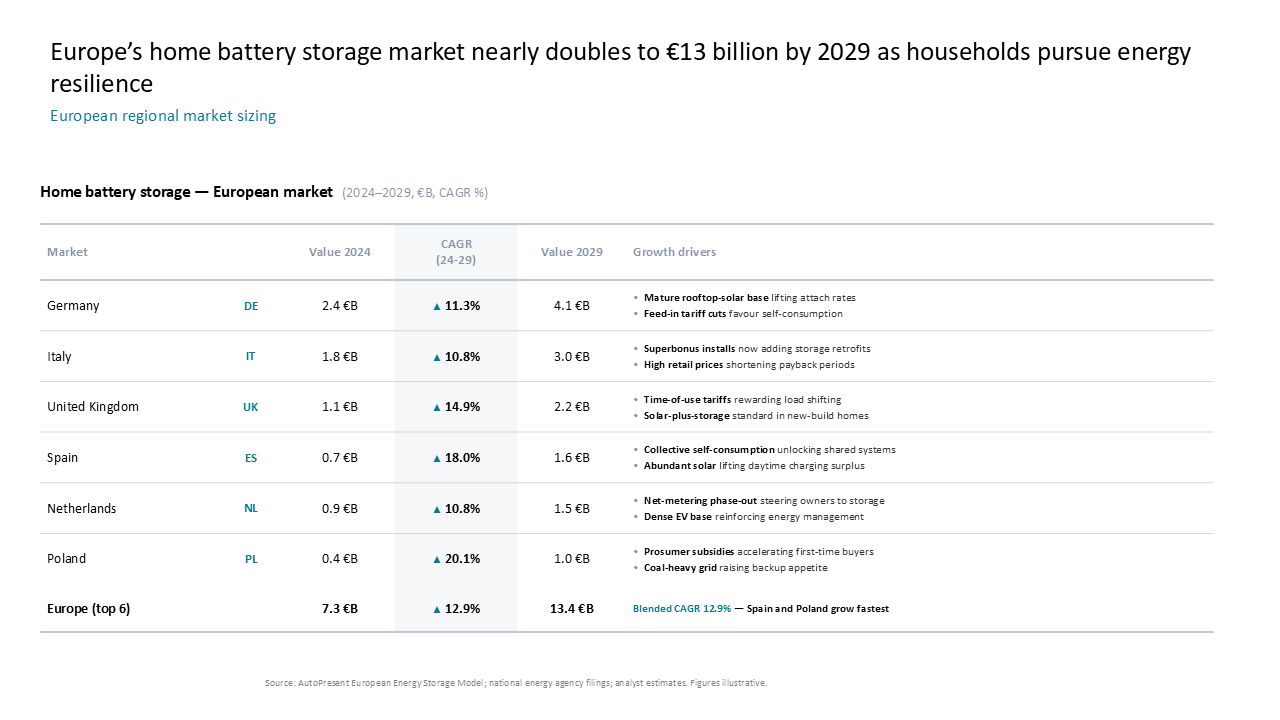The width and height of the screenshot is (1280, 720).
Task: Click the 'Italy' row label
Action: [59, 357]
